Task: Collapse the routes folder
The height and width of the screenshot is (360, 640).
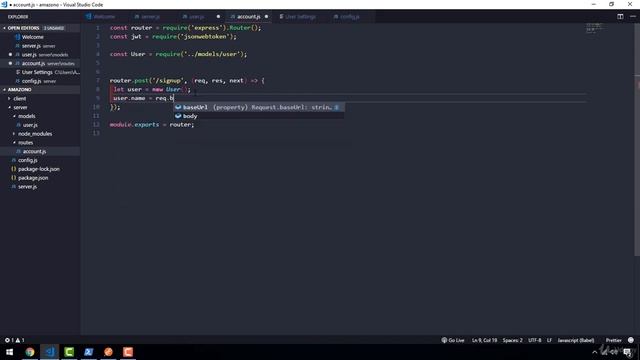Action: click(x=25, y=143)
